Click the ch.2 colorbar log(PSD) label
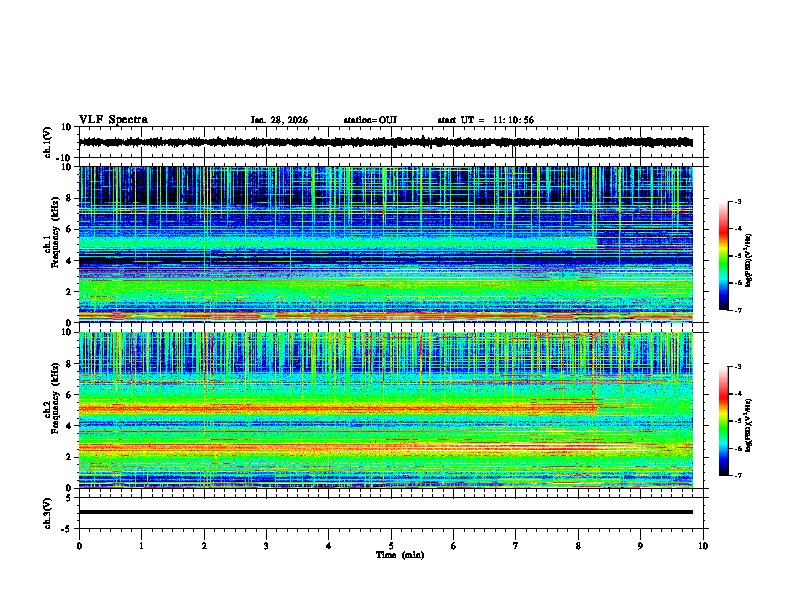The width and height of the screenshot is (792, 612). coord(749,425)
